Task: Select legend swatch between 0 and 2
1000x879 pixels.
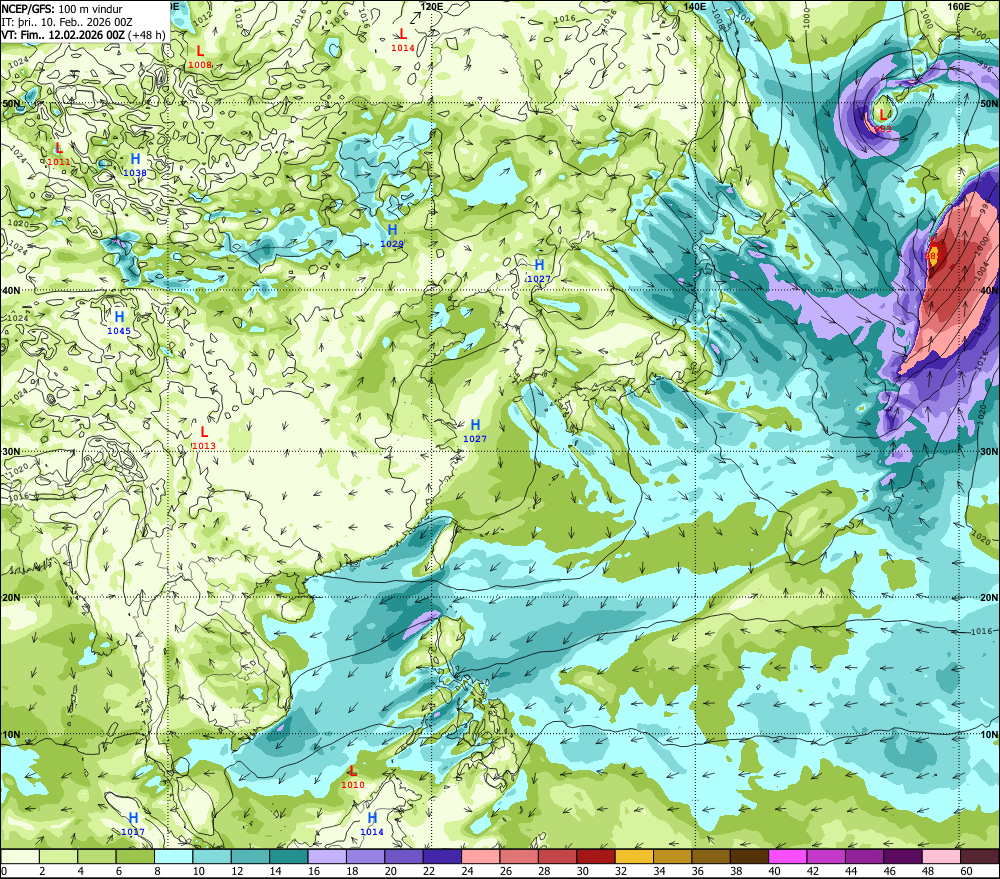Action: point(20,856)
